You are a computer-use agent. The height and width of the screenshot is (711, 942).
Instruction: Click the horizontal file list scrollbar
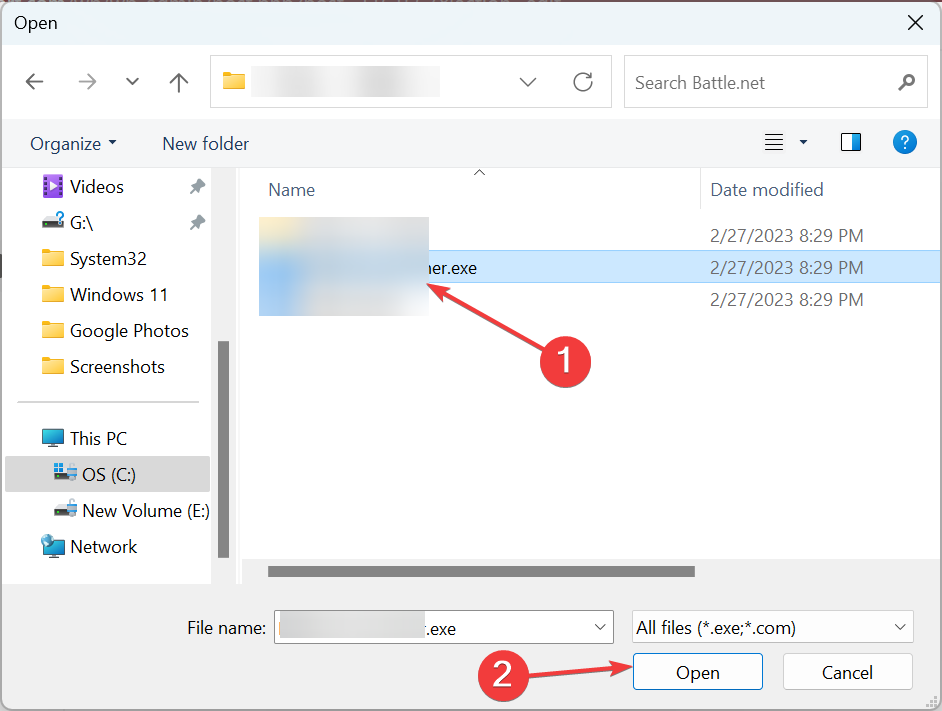coord(481,571)
